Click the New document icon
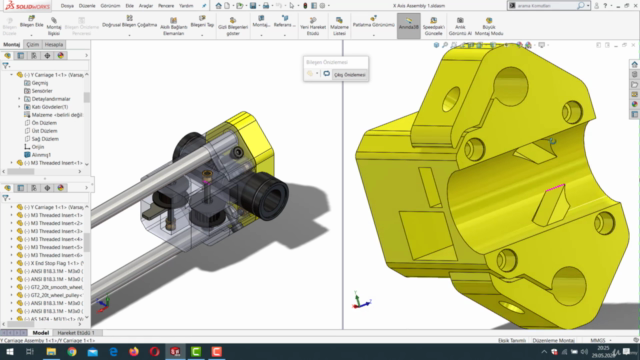 [x=227, y=6]
